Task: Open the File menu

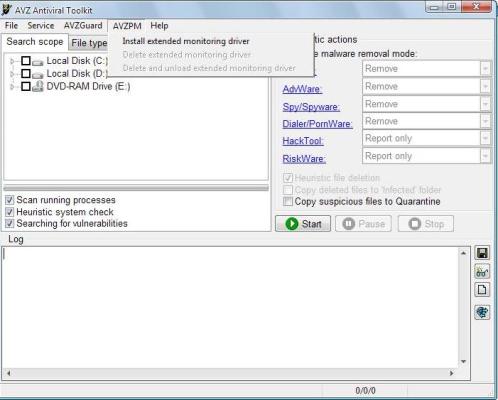Action: (11, 26)
